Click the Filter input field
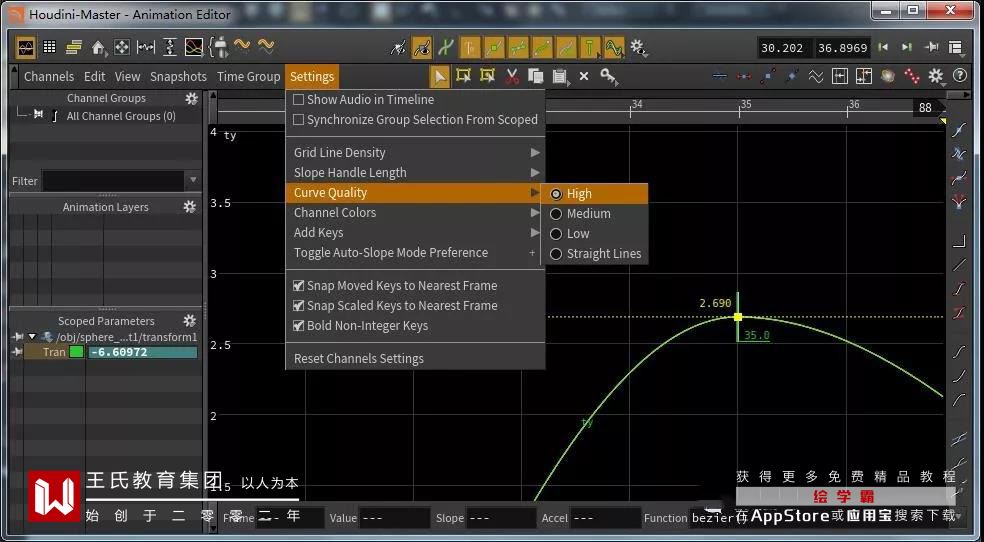This screenshot has width=984, height=542. pyautogui.click(x=114, y=181)
